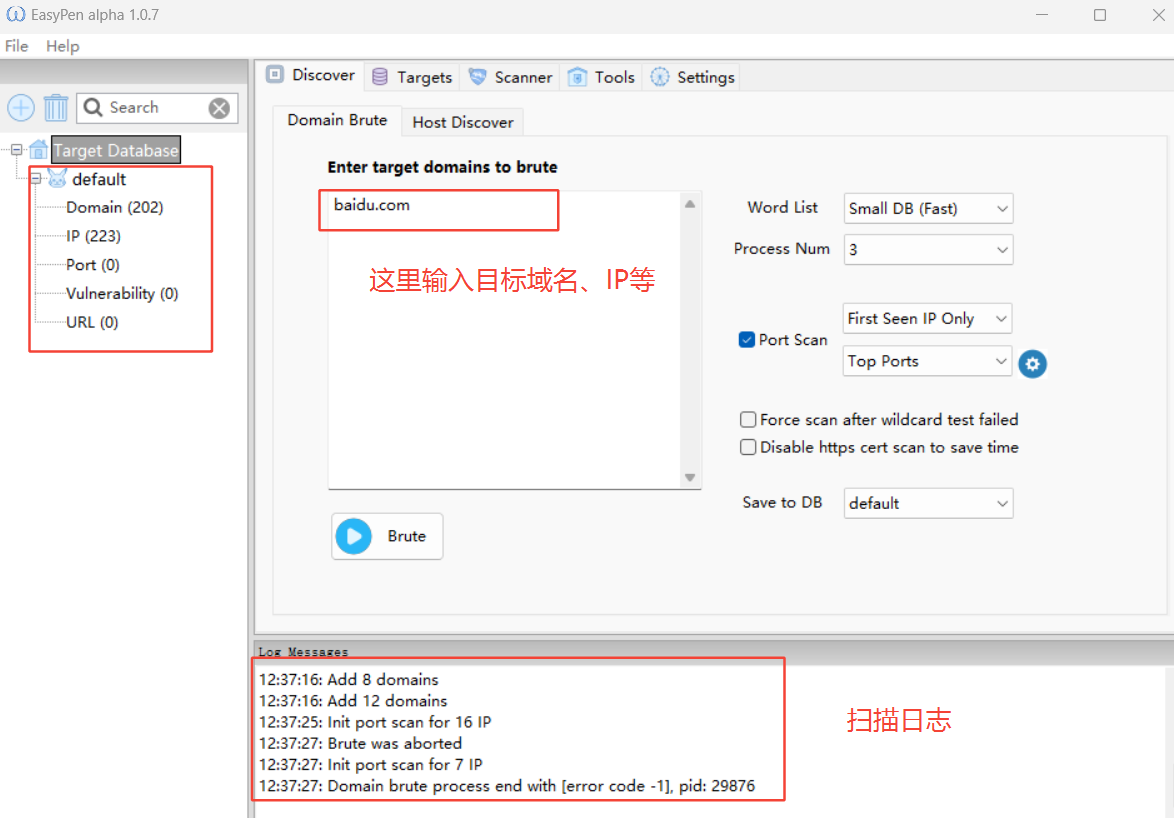Image resolution: width=1174 pixels, height=818 pixels.
Task: Click the 'Brute was aborted' log line
Action: pos(360,744)
